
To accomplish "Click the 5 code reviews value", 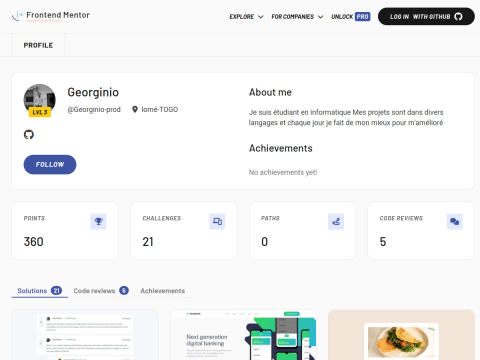I will [x=383, y=242].
